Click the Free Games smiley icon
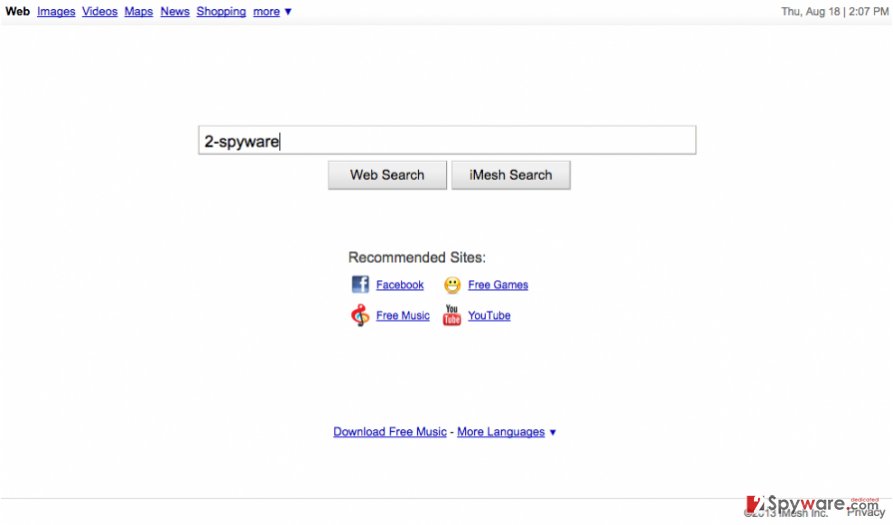 452,285
